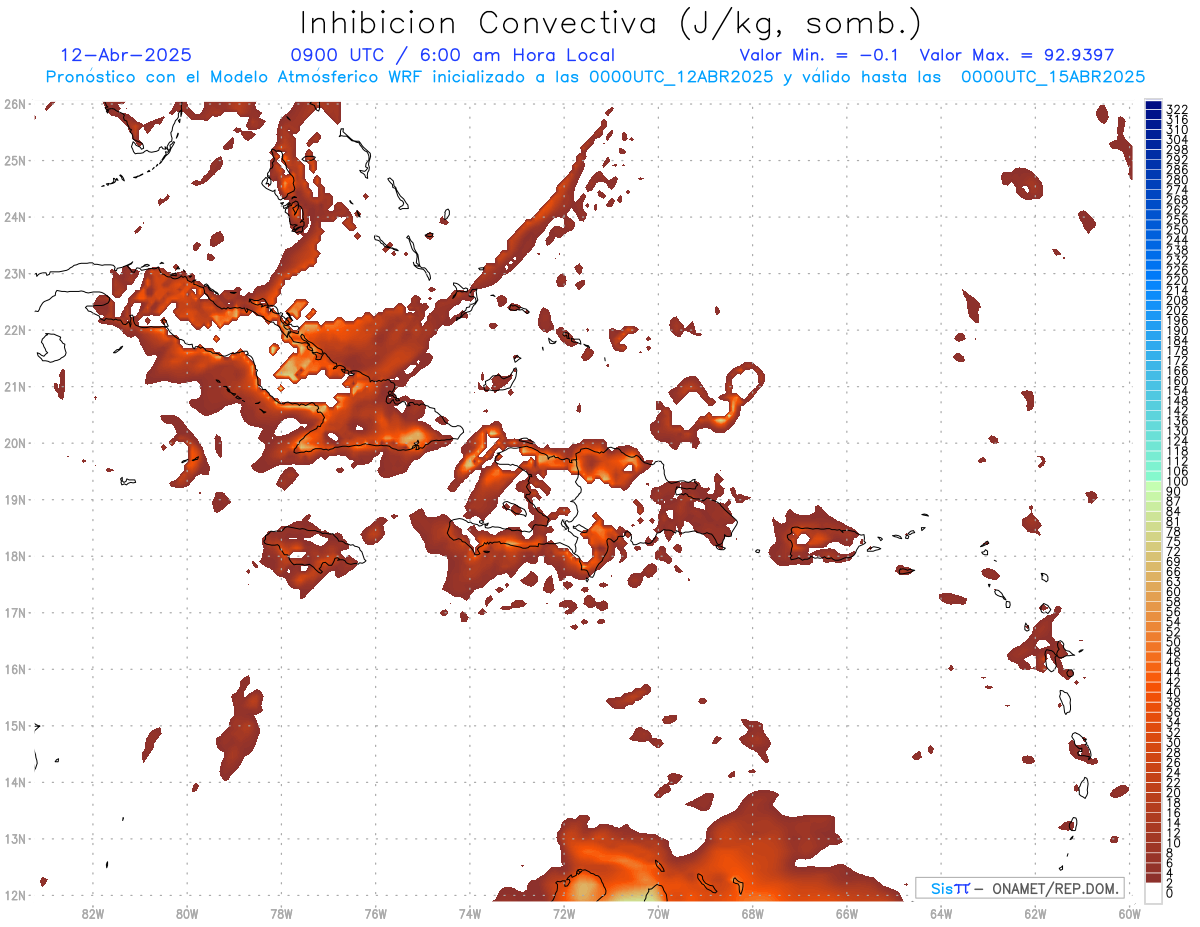Select the light green 100 swatch on the color scale
Image resolution: width=1200 pixels, height=927 pixels.
pyautogui.click(x=1153, y=484)
